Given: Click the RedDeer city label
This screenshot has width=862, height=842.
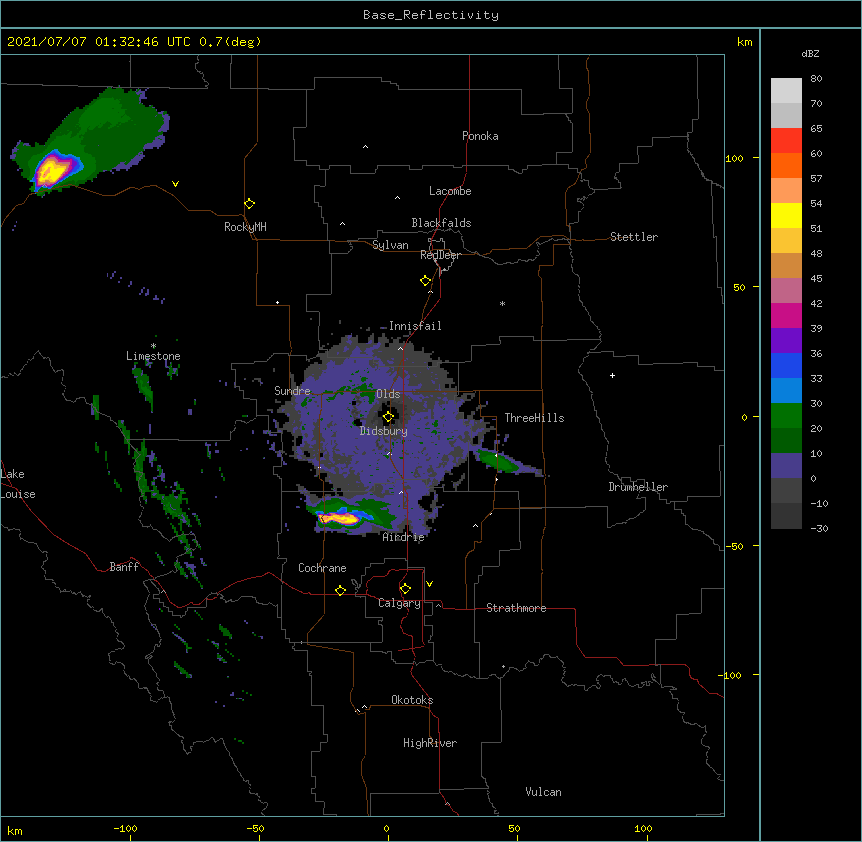Looking at the screenshot, I should tap(440, 255).
